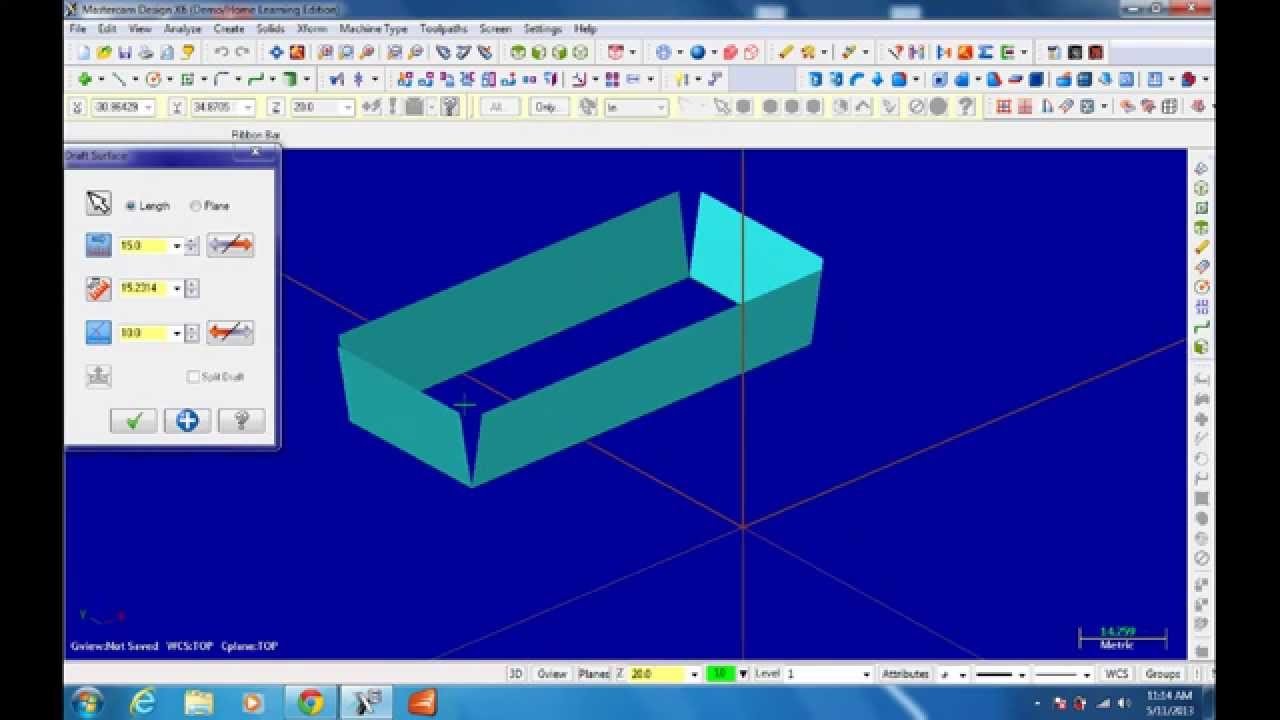Viewport: 1280px width, 720px height.
Task: Click the green system color swatch
Action: 720,674
